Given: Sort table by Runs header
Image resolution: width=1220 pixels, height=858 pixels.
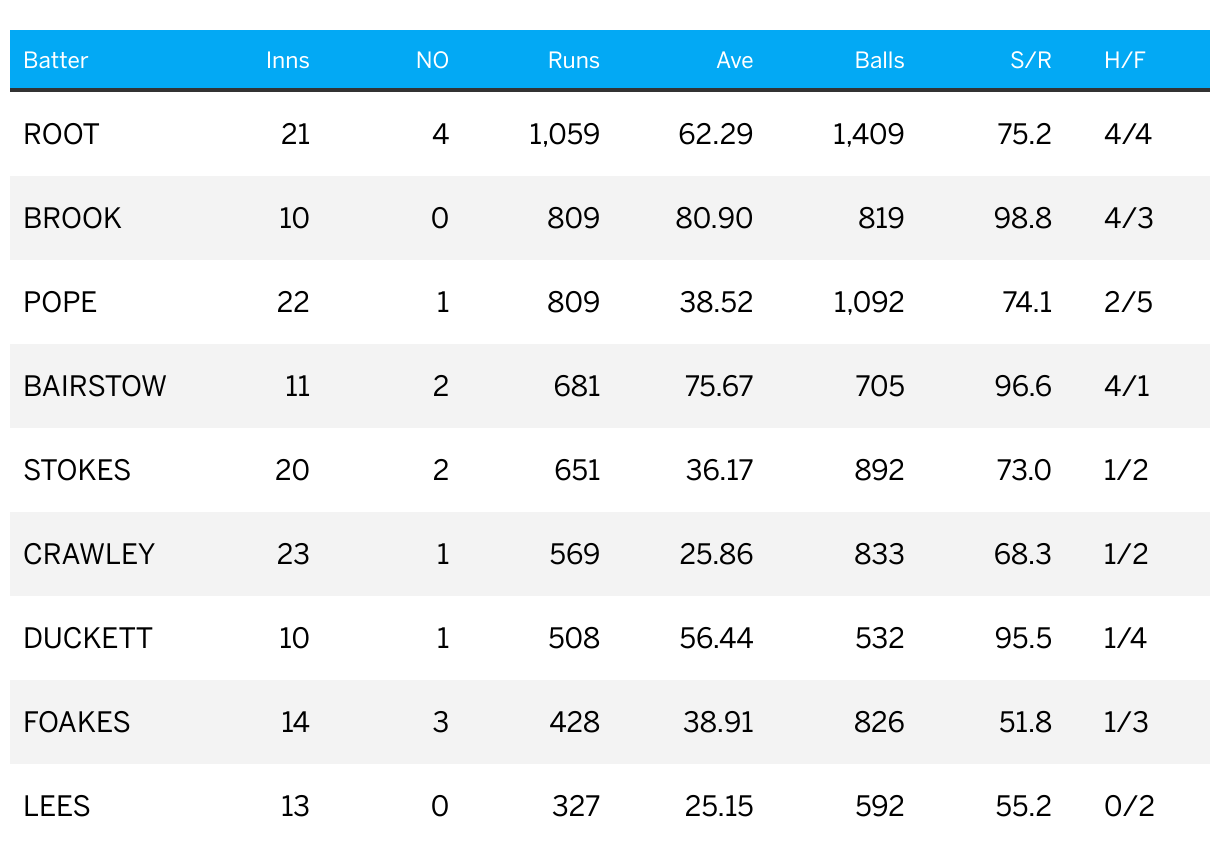Looking at the screenshot, I should [x=574, y=60].
